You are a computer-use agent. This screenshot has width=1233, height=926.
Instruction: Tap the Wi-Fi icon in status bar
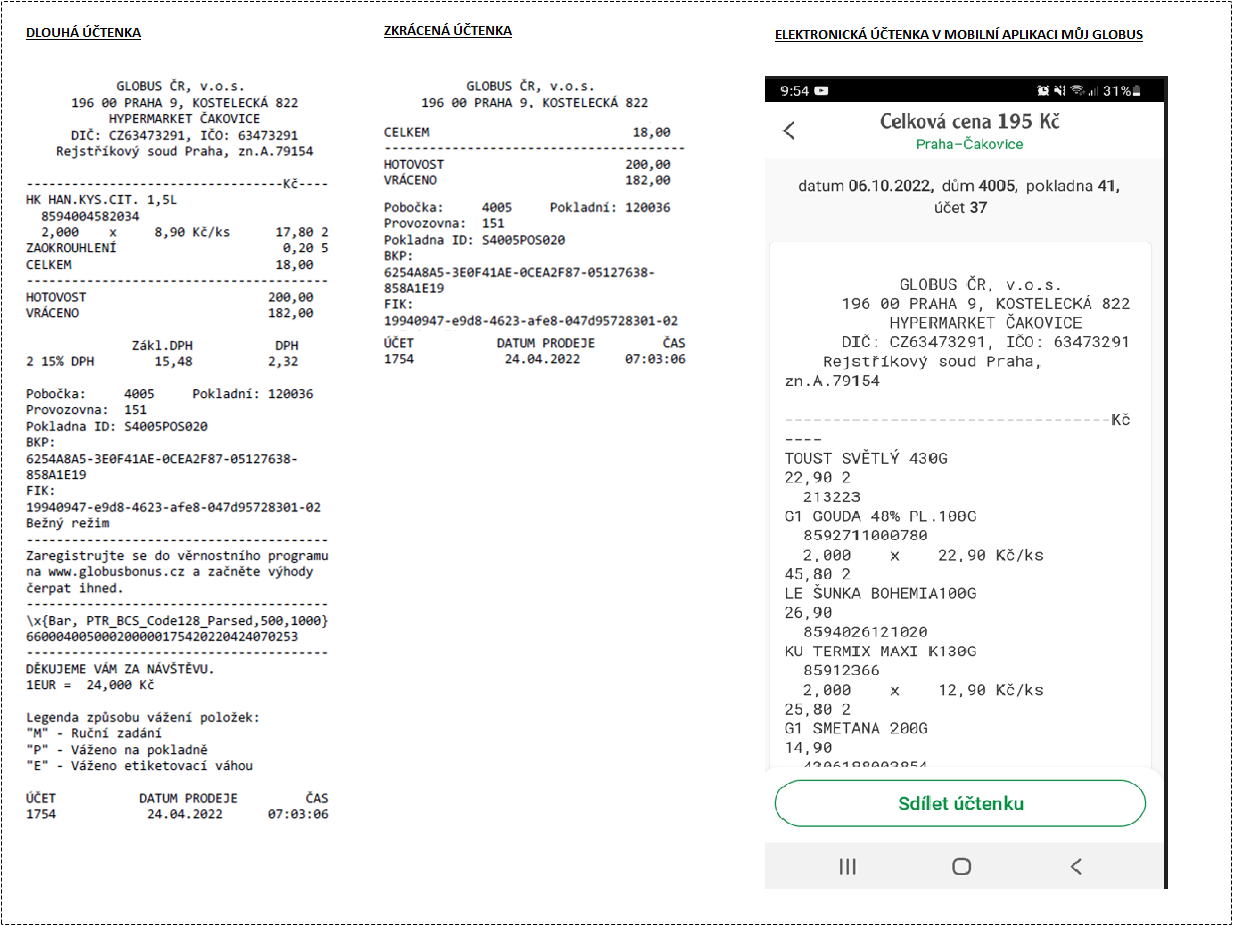pyautogui.click(x=1077, y=91)
